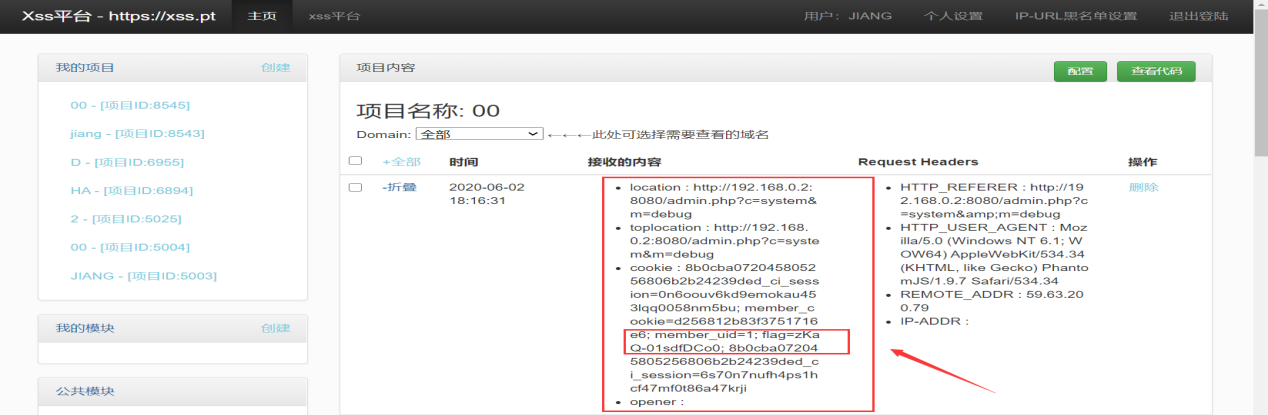1268x415 pixels.
Task: Open project JIANG - [项目ID:5003]
Action: 143,275
